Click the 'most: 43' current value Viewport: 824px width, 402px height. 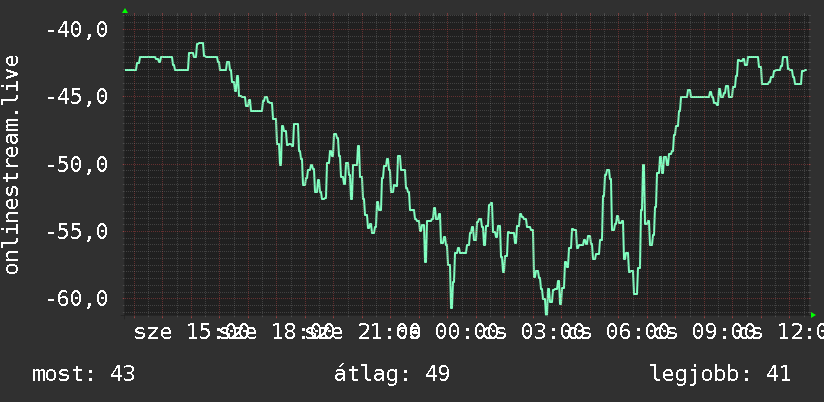click(84, 374)
